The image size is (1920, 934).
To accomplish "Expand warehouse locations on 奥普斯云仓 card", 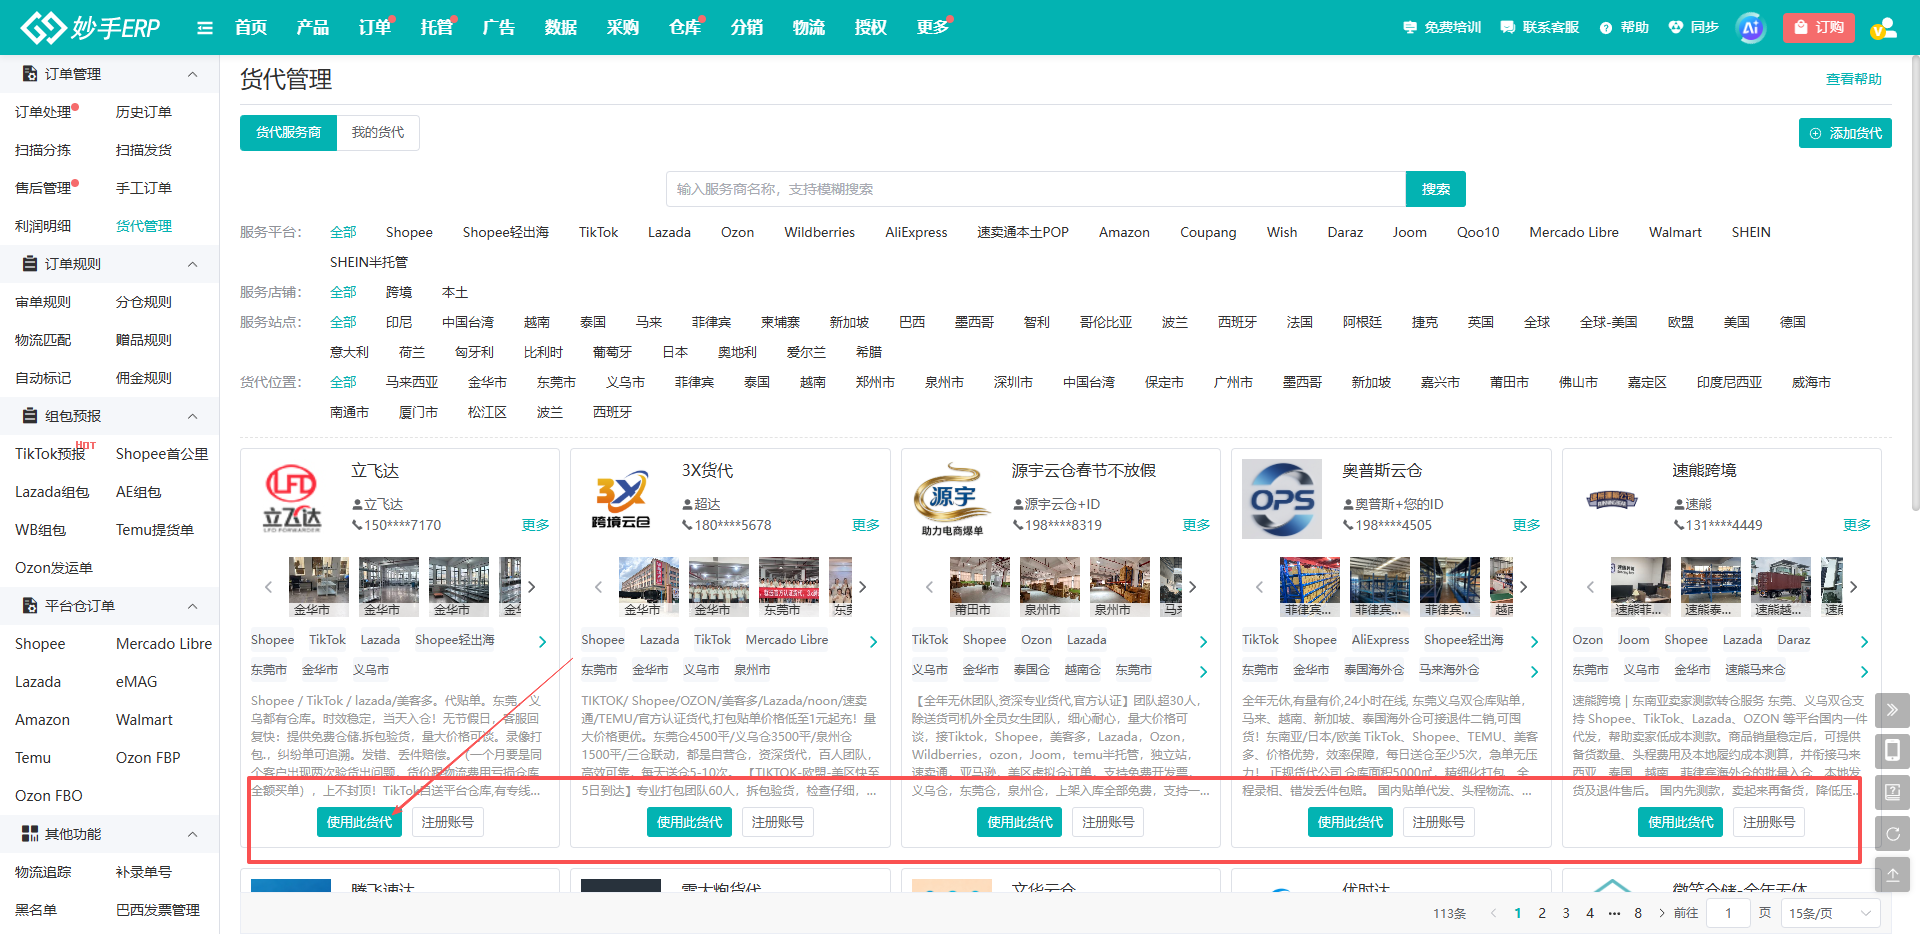I will (x=1534, y=672).
